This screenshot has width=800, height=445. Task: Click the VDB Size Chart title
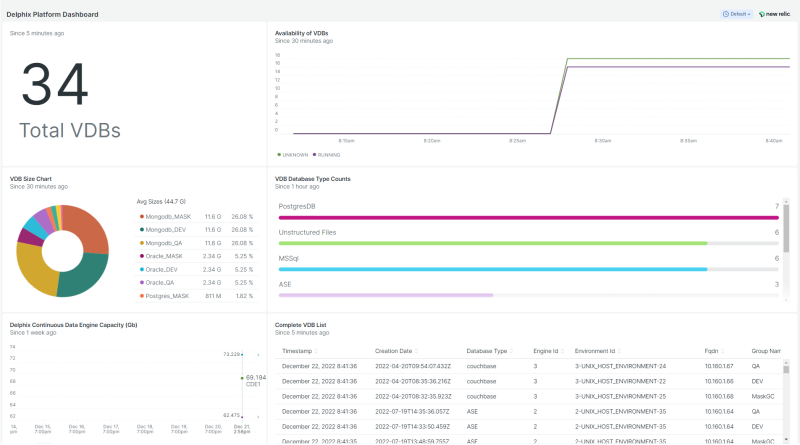[x=31, y=179]
